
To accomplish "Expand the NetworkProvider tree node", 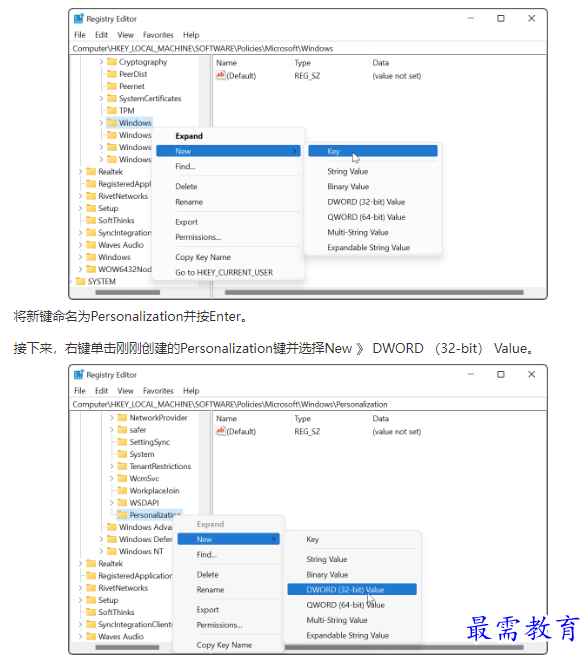I will (x=112, y=418).
